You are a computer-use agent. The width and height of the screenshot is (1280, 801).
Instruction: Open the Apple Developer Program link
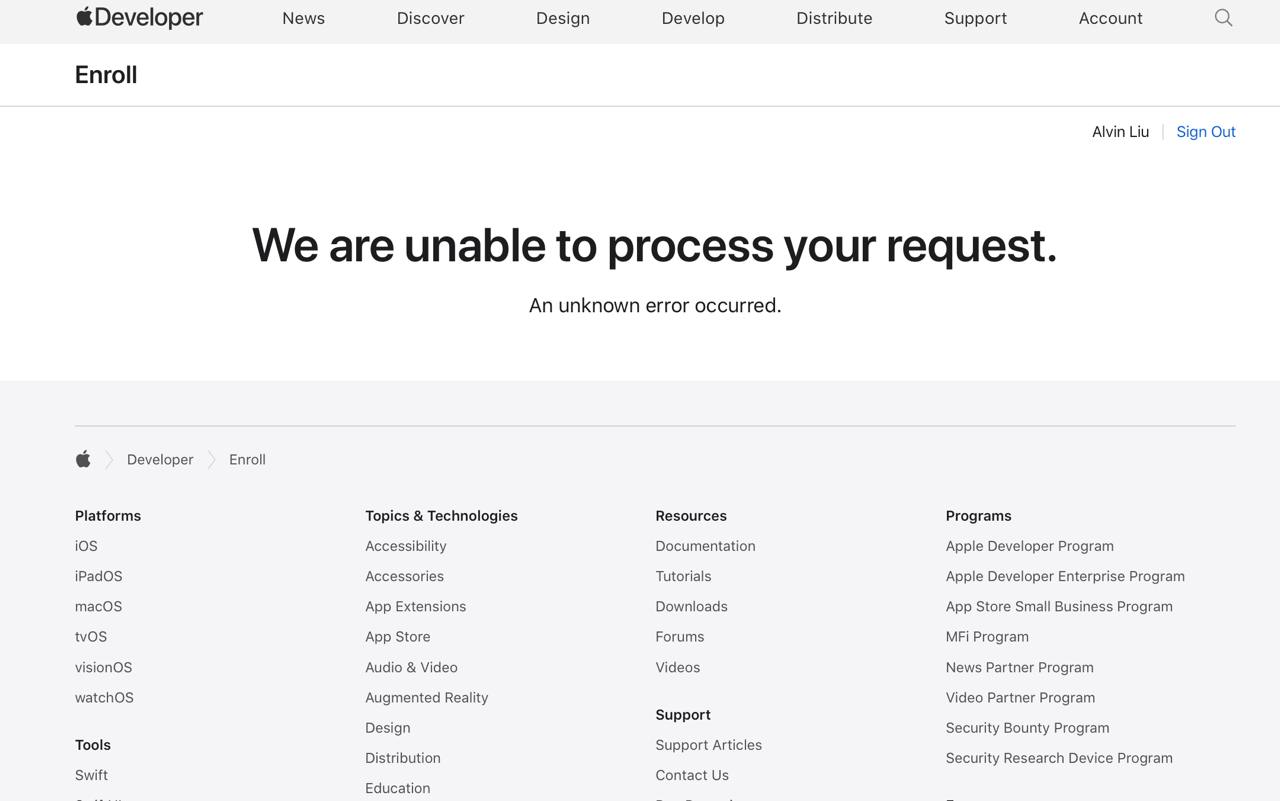[1030, 546]
